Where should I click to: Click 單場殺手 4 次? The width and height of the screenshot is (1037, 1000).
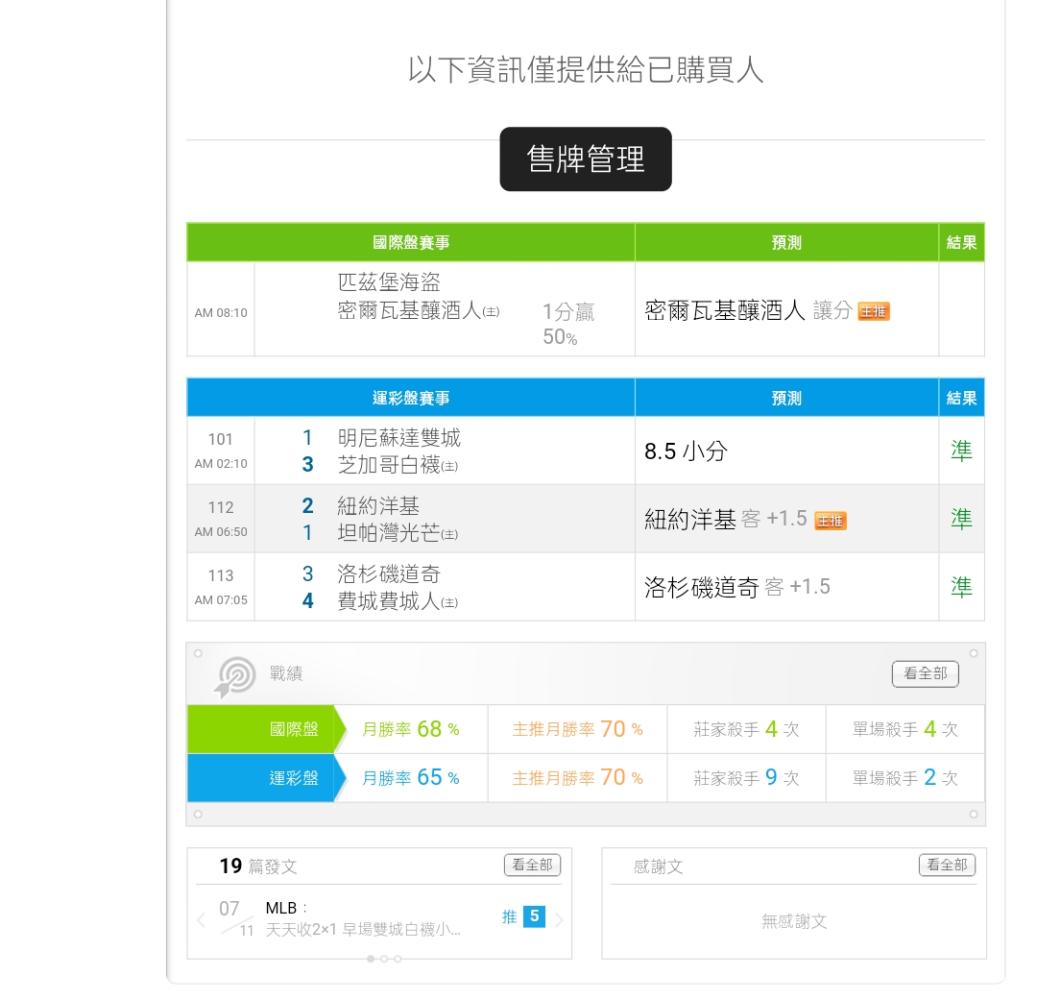point(905,729)
